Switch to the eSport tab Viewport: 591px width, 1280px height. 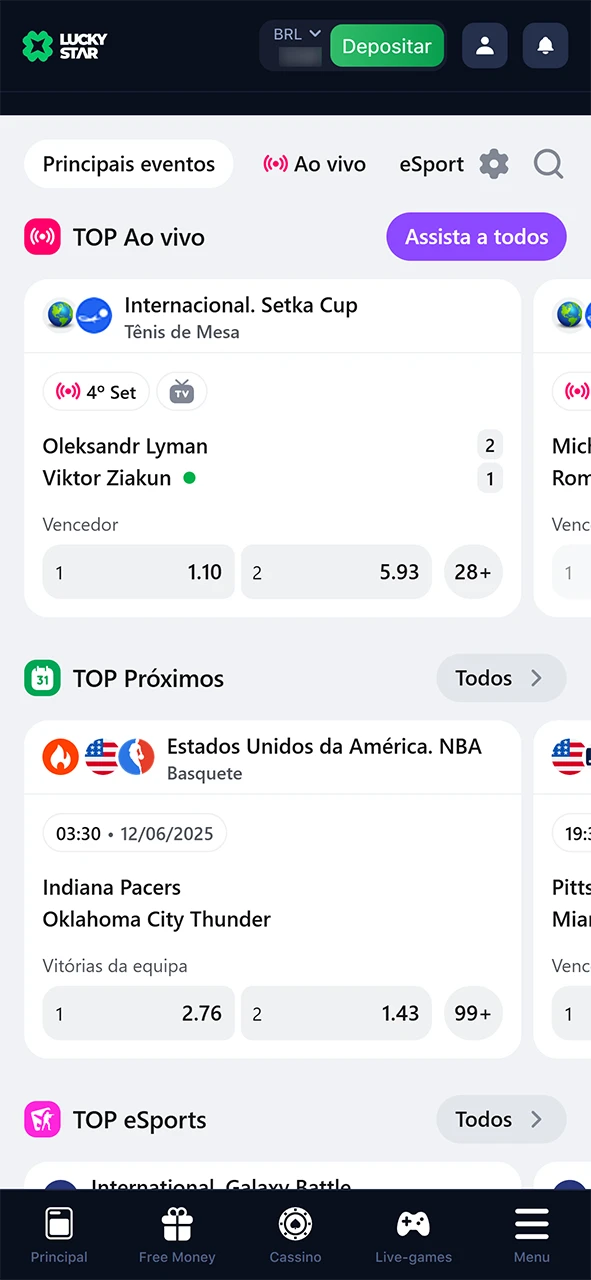[431, 164]
